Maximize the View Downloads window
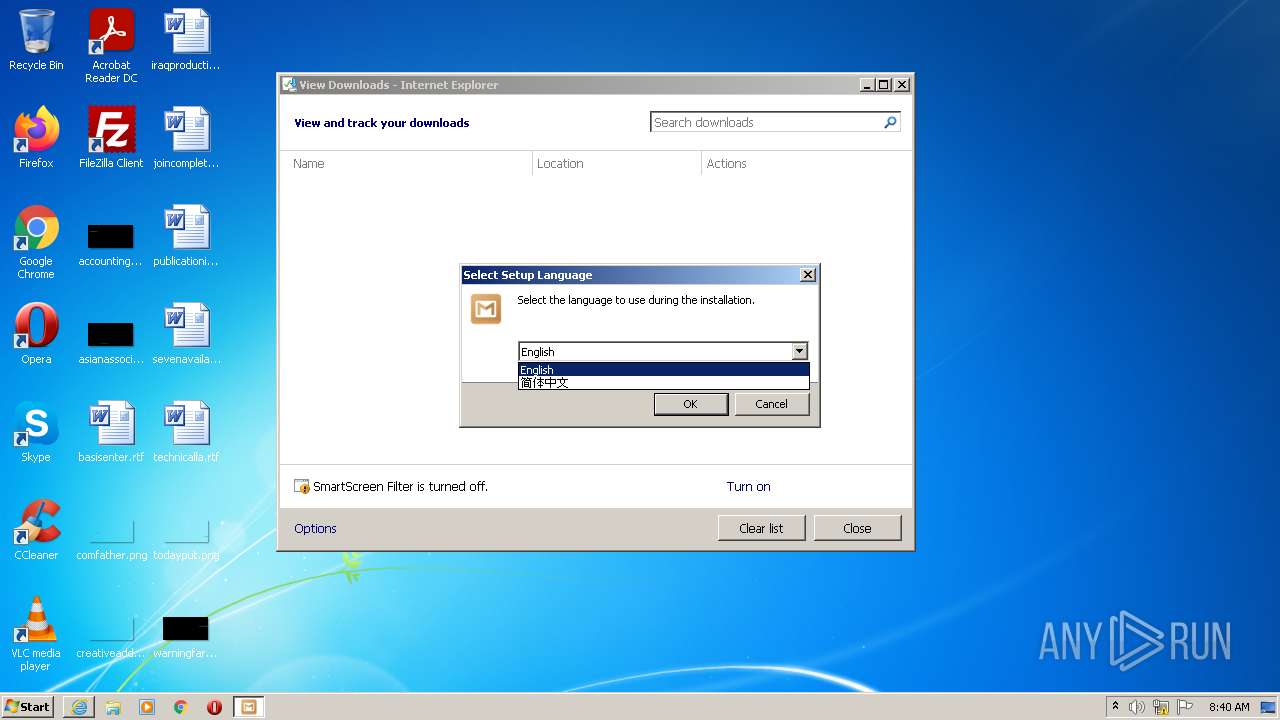This screenshot has height=720, width=1280. click(x=884, y=85)
